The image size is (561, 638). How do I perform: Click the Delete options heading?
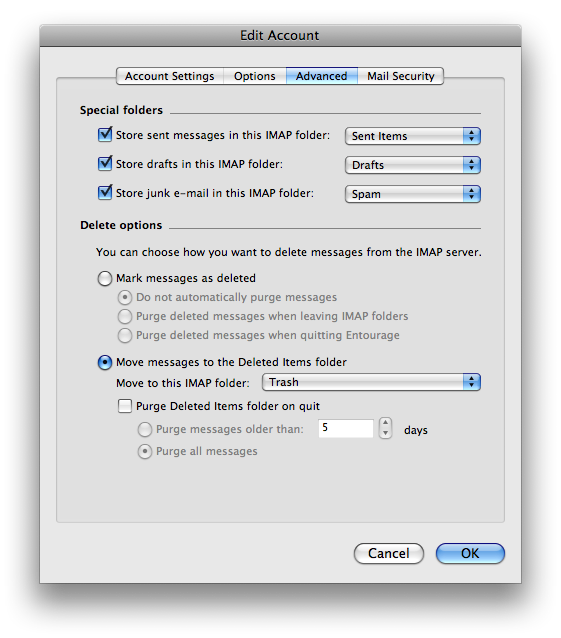121,225
